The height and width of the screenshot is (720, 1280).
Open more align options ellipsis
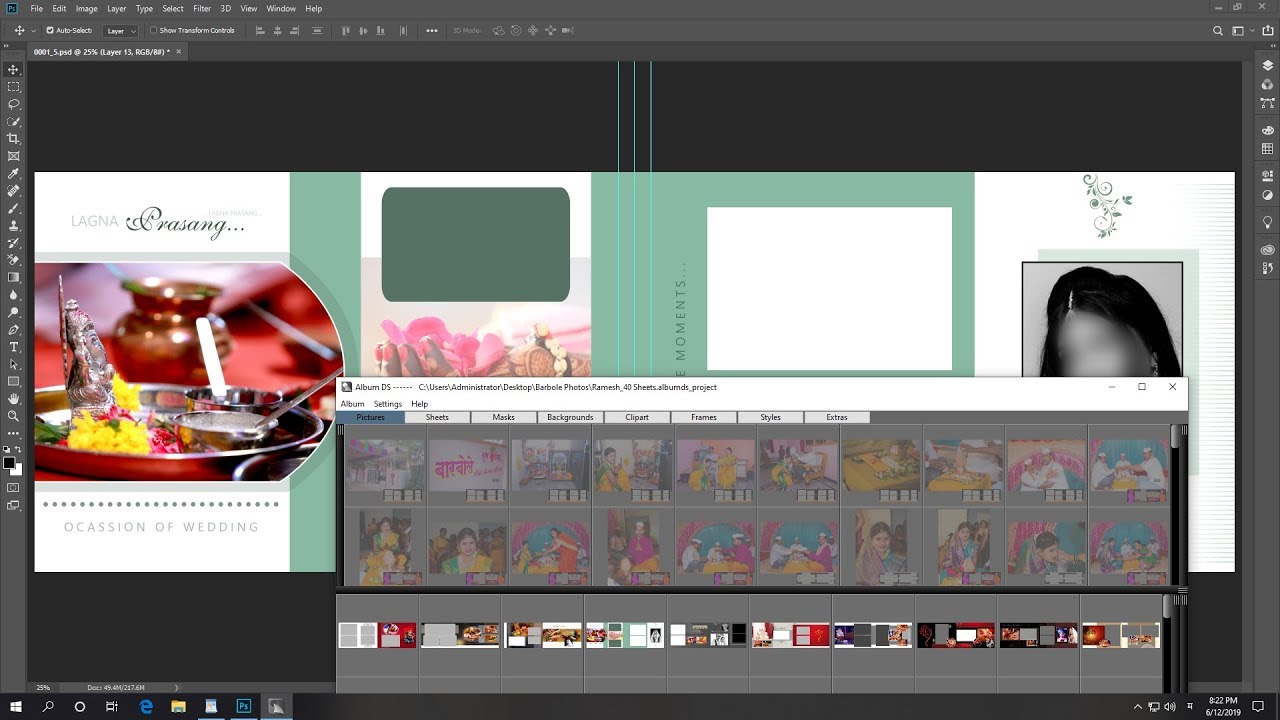tap(432, 31)
